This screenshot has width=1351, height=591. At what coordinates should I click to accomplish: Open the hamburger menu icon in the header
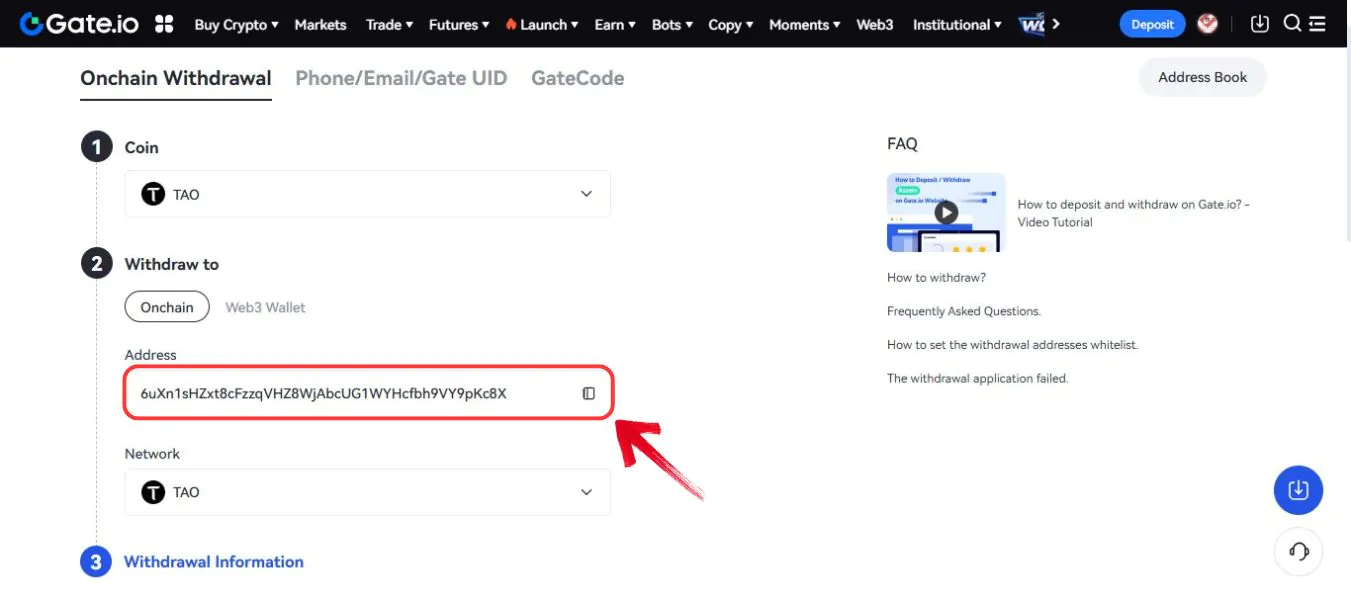(x=1317, y=24)
